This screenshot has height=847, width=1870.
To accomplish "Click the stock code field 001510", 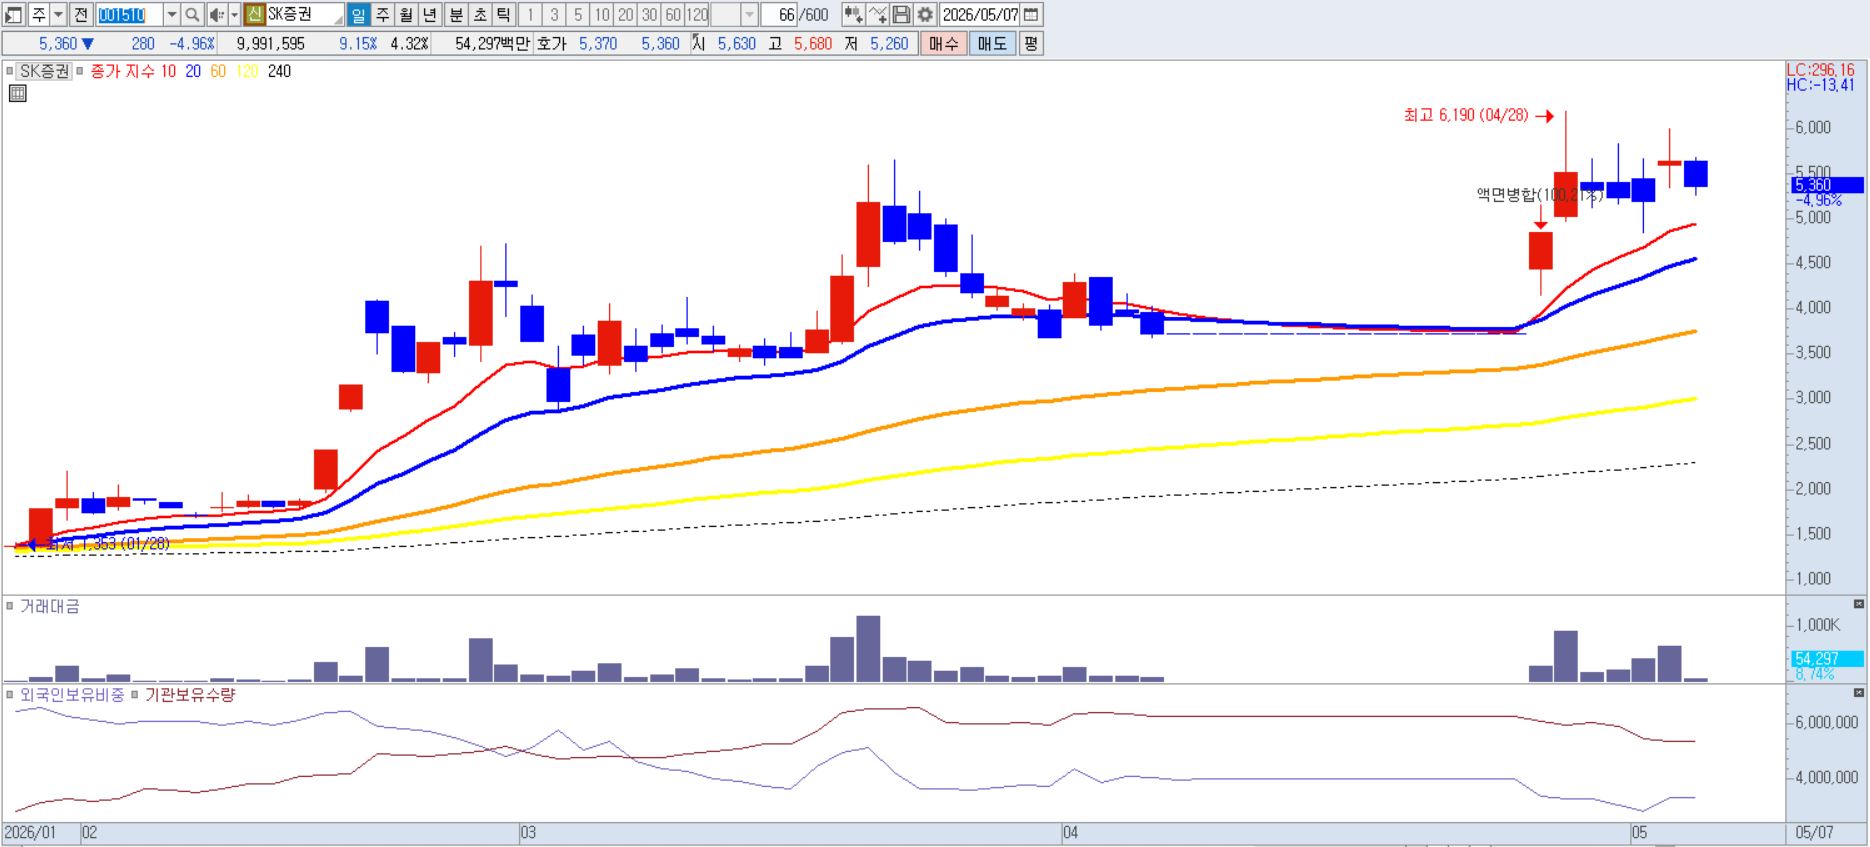I will pyautogui.click(x=129, y=15).
